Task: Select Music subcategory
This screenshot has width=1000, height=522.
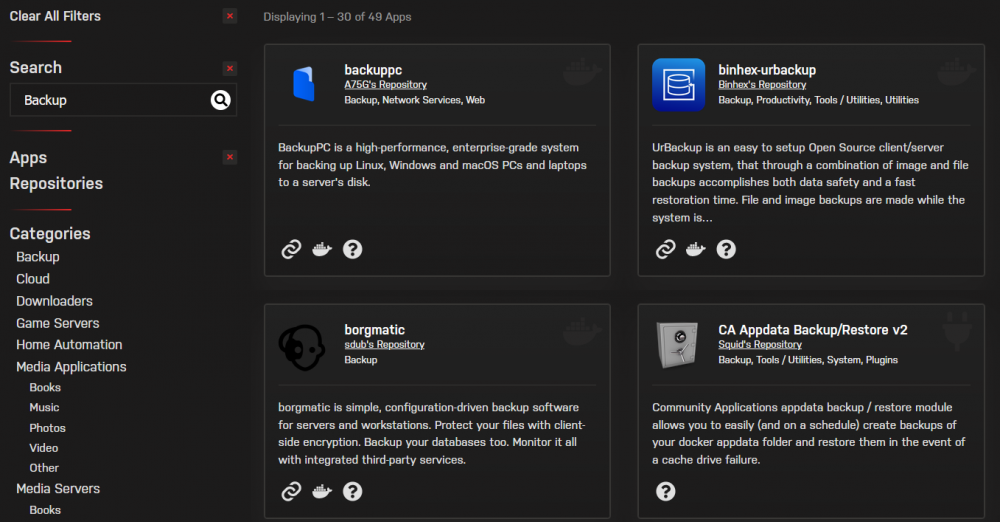Action: click(x=44, y=407)
